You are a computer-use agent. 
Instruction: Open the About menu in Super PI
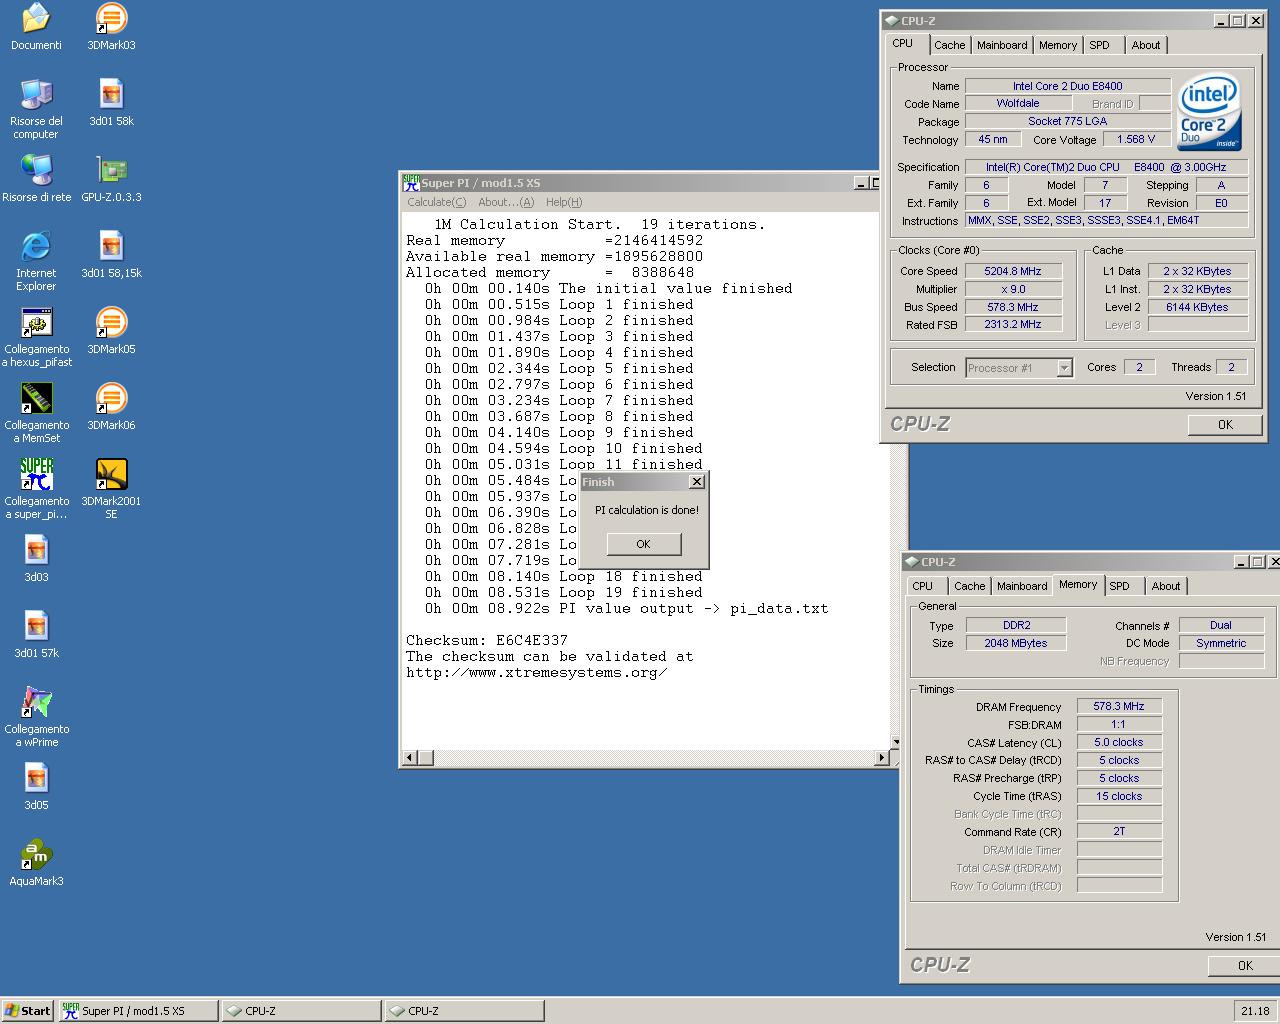(506, 202)
